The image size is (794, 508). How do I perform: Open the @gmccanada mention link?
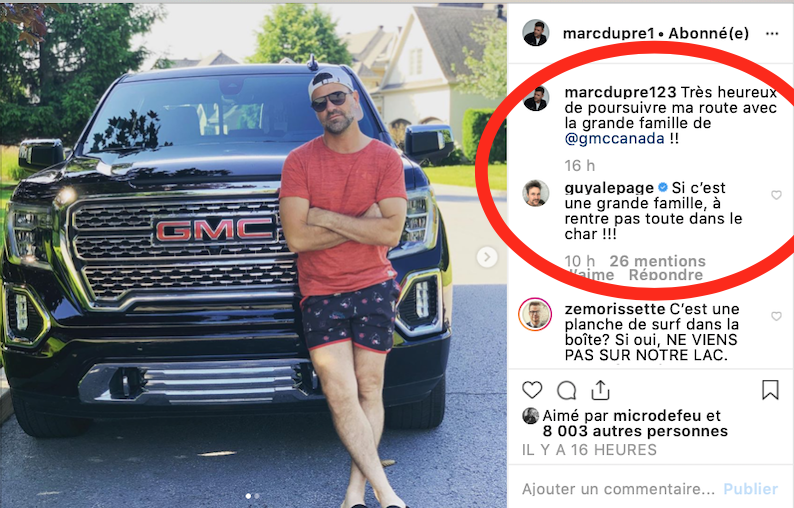pos(614,138)
